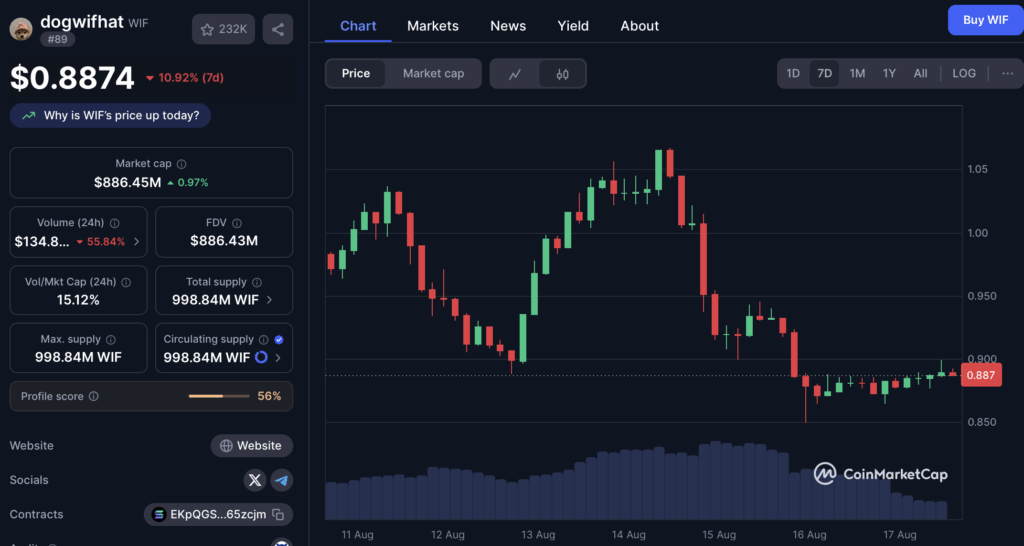Switch to line chart view

pyautogui.click(x=515, y=74)
